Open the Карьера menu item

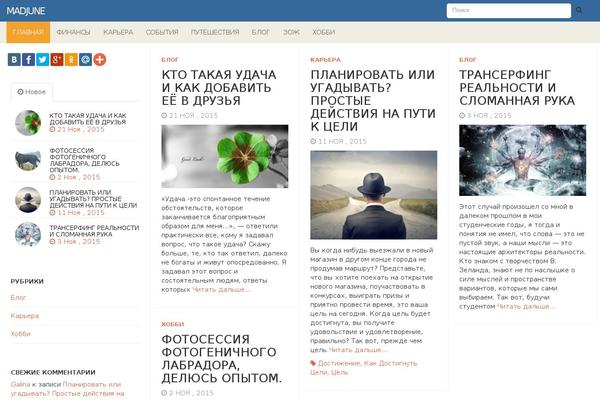pyautogui.click(x=118, y=32)
